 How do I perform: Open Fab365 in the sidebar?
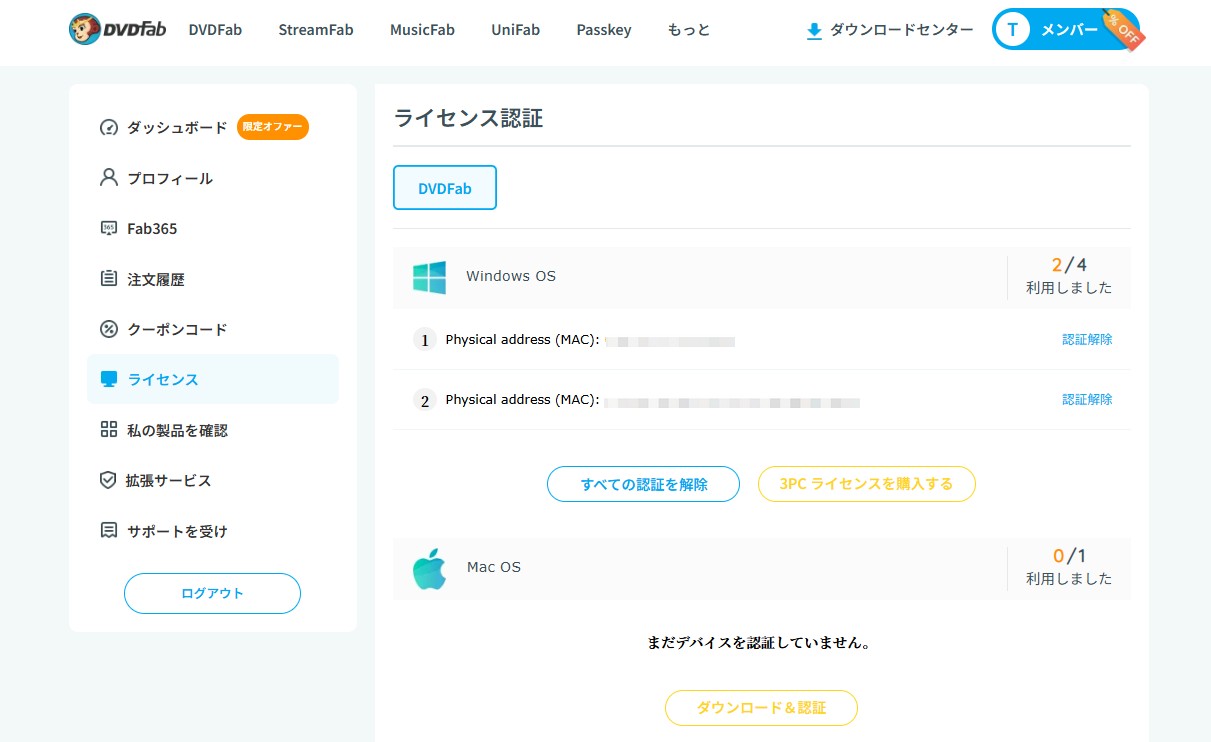coord(152,229)
